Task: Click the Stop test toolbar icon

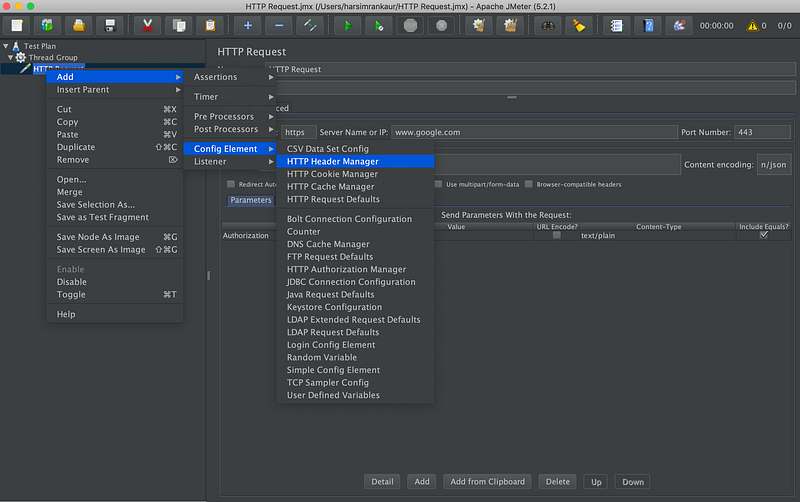Action: 410,25
